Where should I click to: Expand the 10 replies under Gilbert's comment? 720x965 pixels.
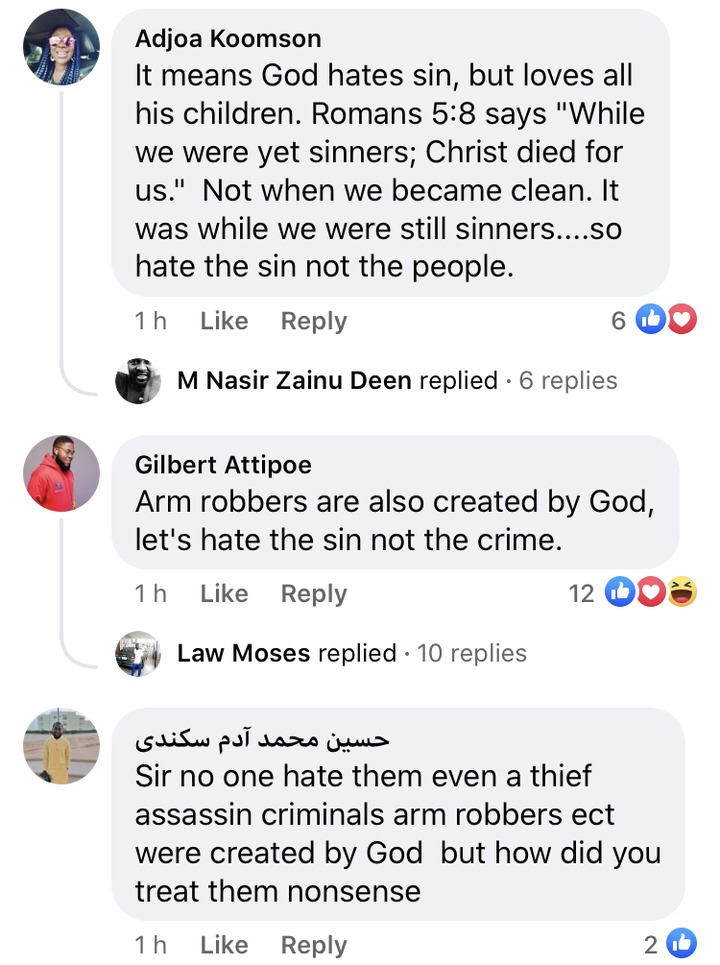point(472,654)
